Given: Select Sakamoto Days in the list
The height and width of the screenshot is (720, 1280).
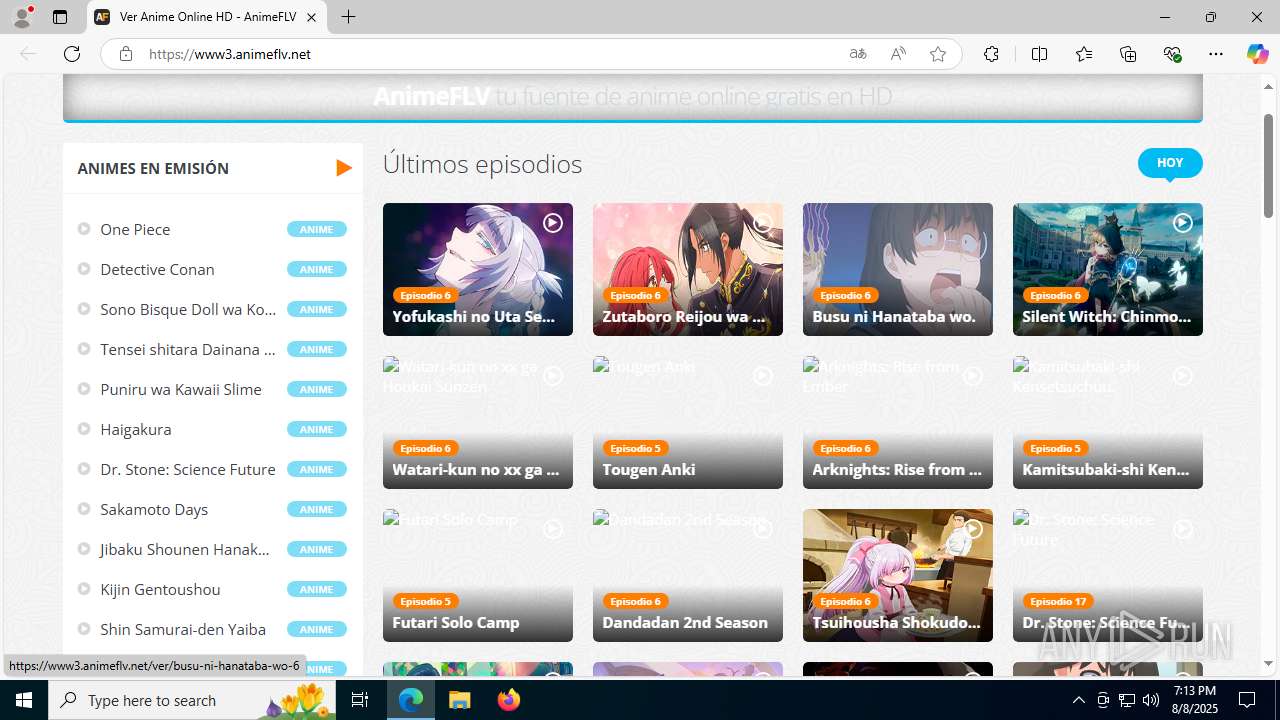Looking at the screenshot, I should pyautogui.click(x=154, y=509).
